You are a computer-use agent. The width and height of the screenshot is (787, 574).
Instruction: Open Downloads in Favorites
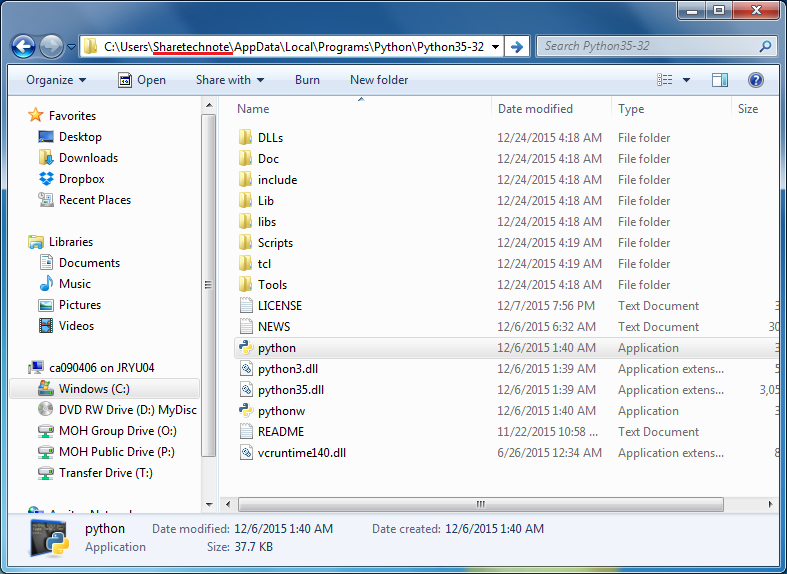pos(78,158)
